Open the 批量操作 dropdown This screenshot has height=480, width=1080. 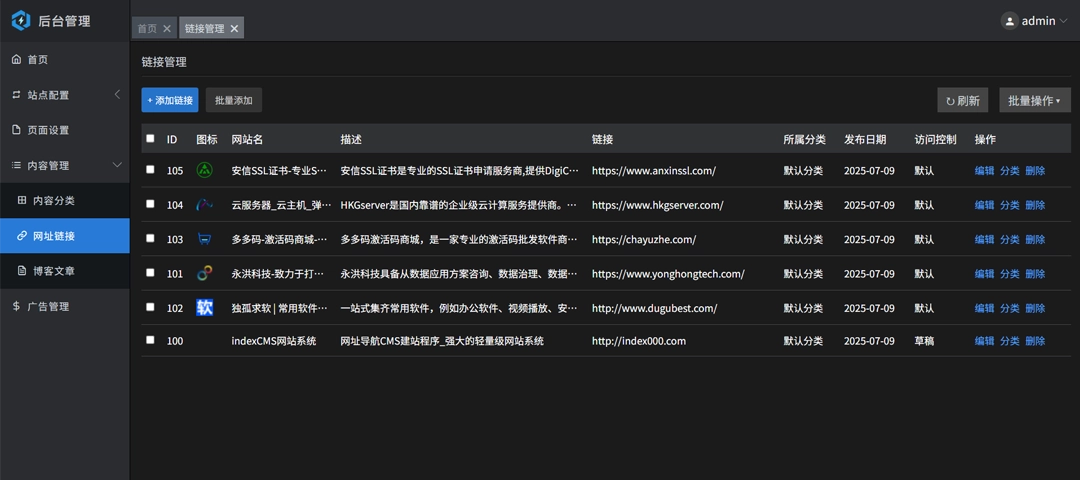1034,100
